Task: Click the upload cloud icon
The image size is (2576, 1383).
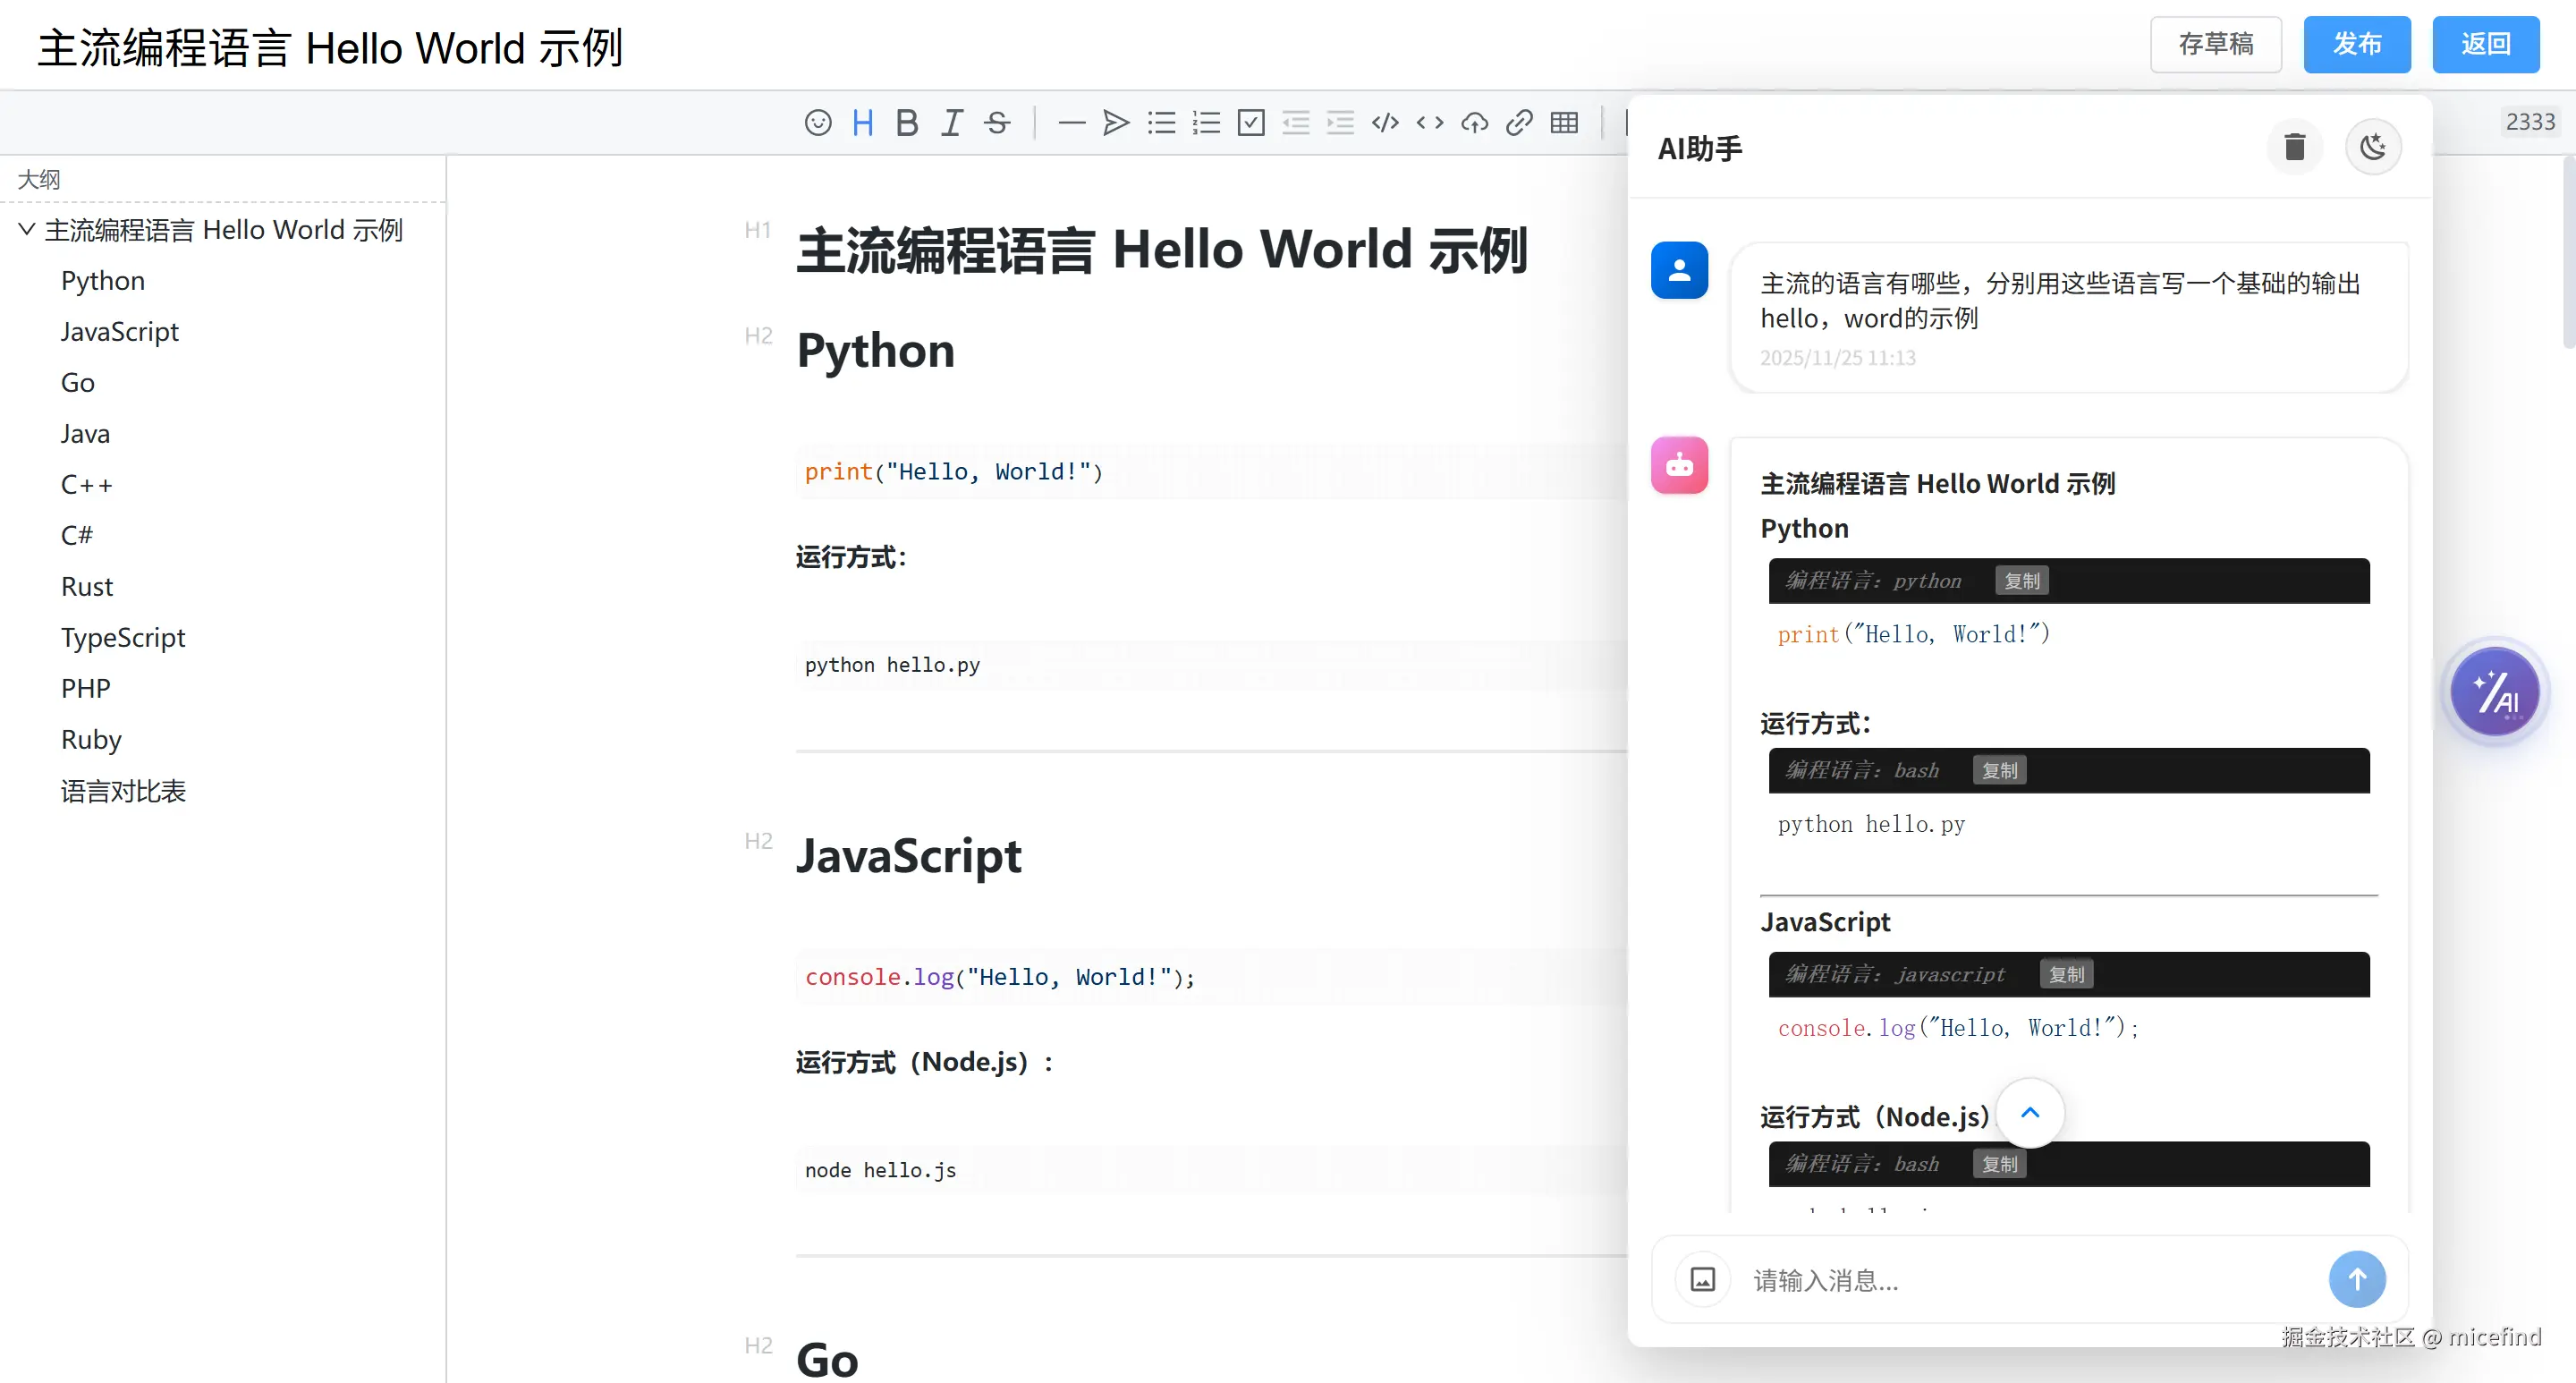Action: point(1474,123)
